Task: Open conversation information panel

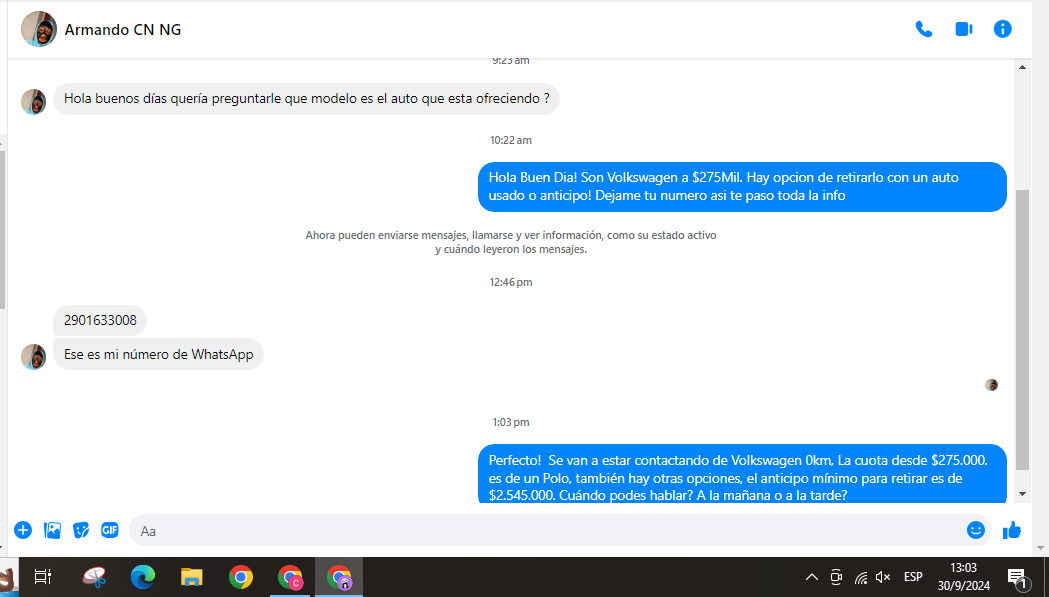Action: coord(1002,29)
